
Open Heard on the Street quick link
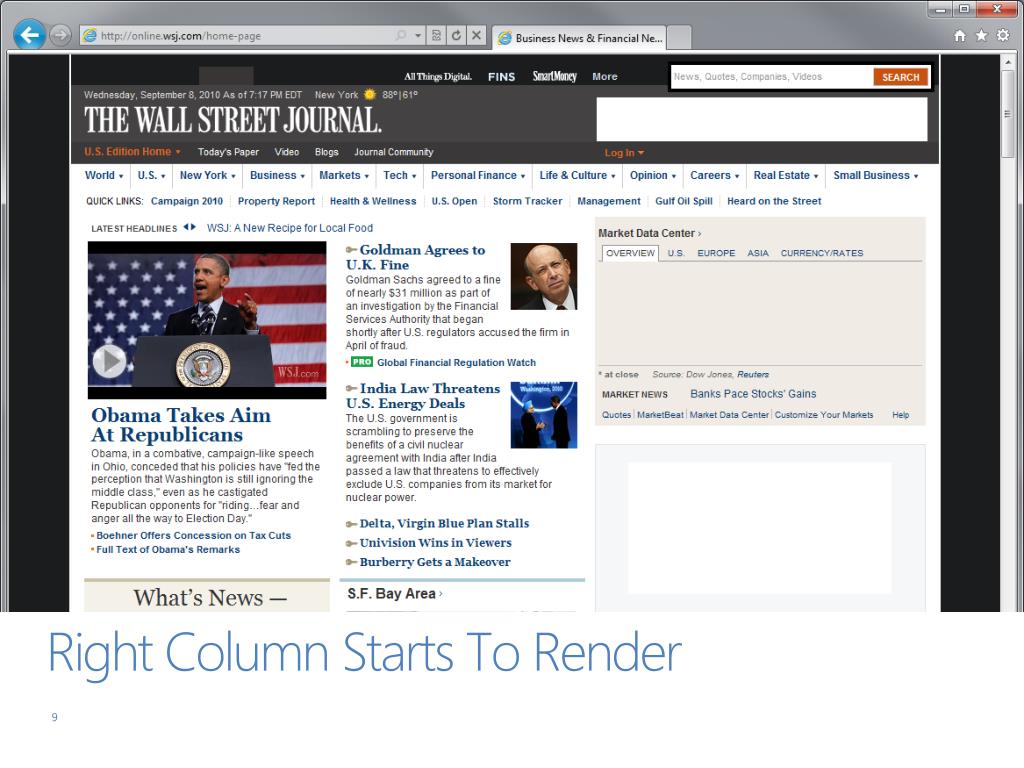(774, 201)
